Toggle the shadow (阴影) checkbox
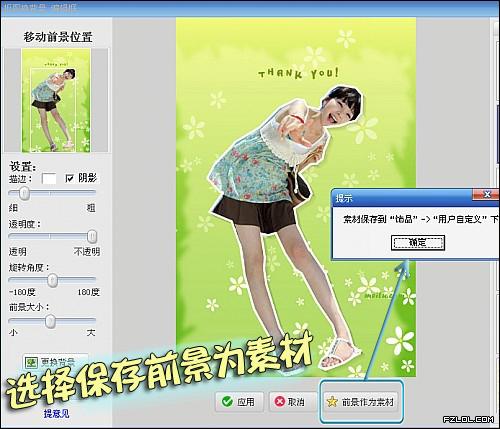 pyautogui.click(x=69, y=178)
